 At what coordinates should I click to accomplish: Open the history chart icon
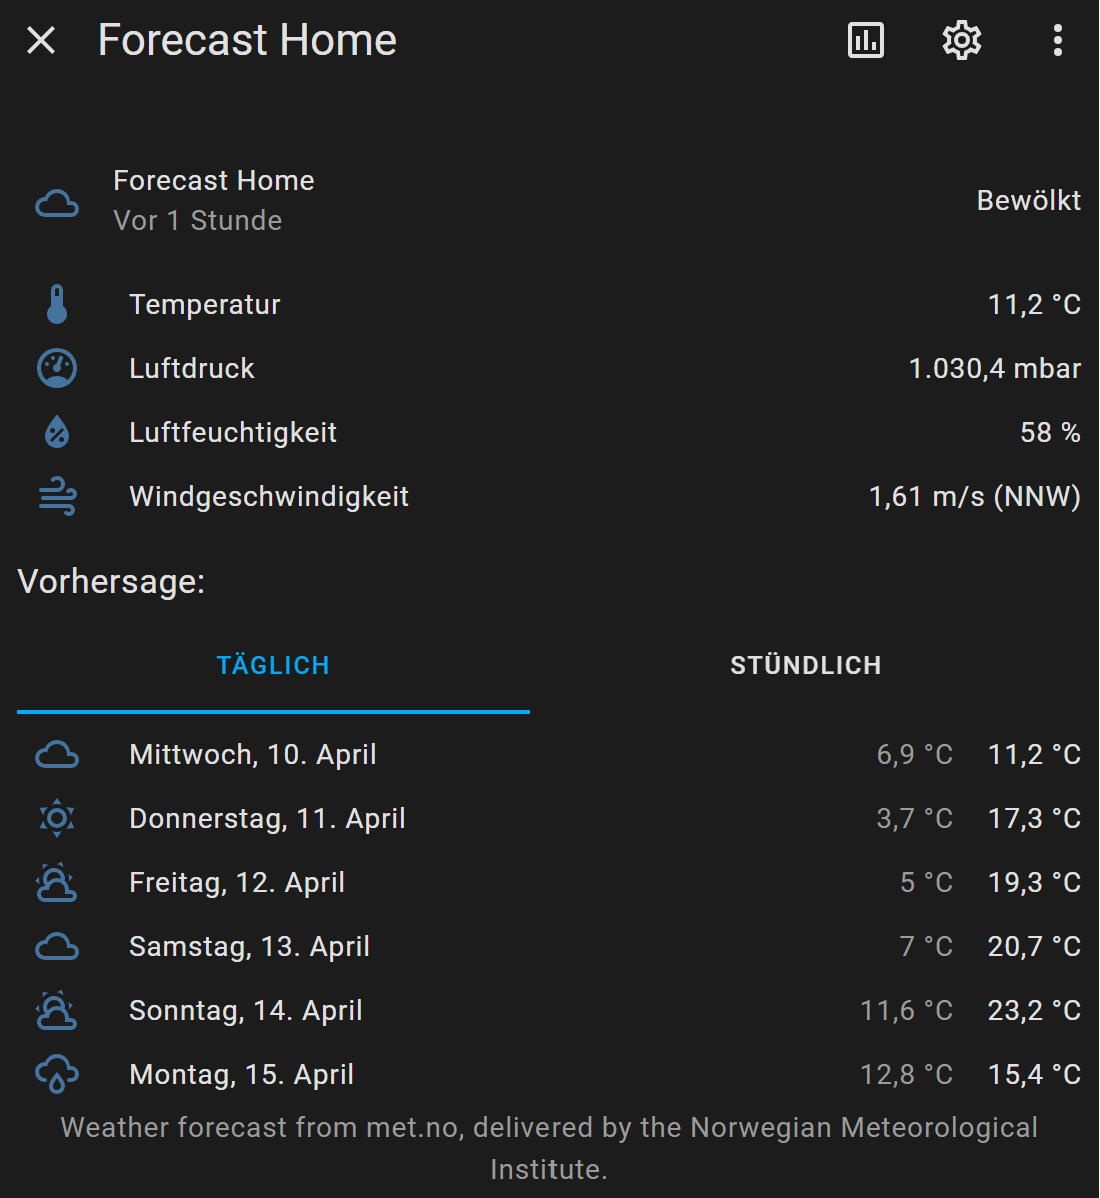(865, 40)
